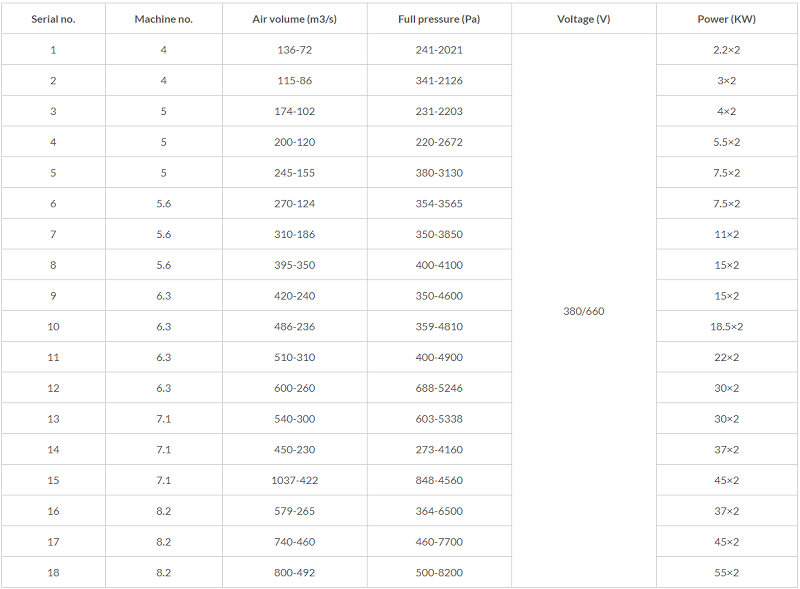Click the Air volume (m3/s) header
800x589 pixels.
pos(294,19)
